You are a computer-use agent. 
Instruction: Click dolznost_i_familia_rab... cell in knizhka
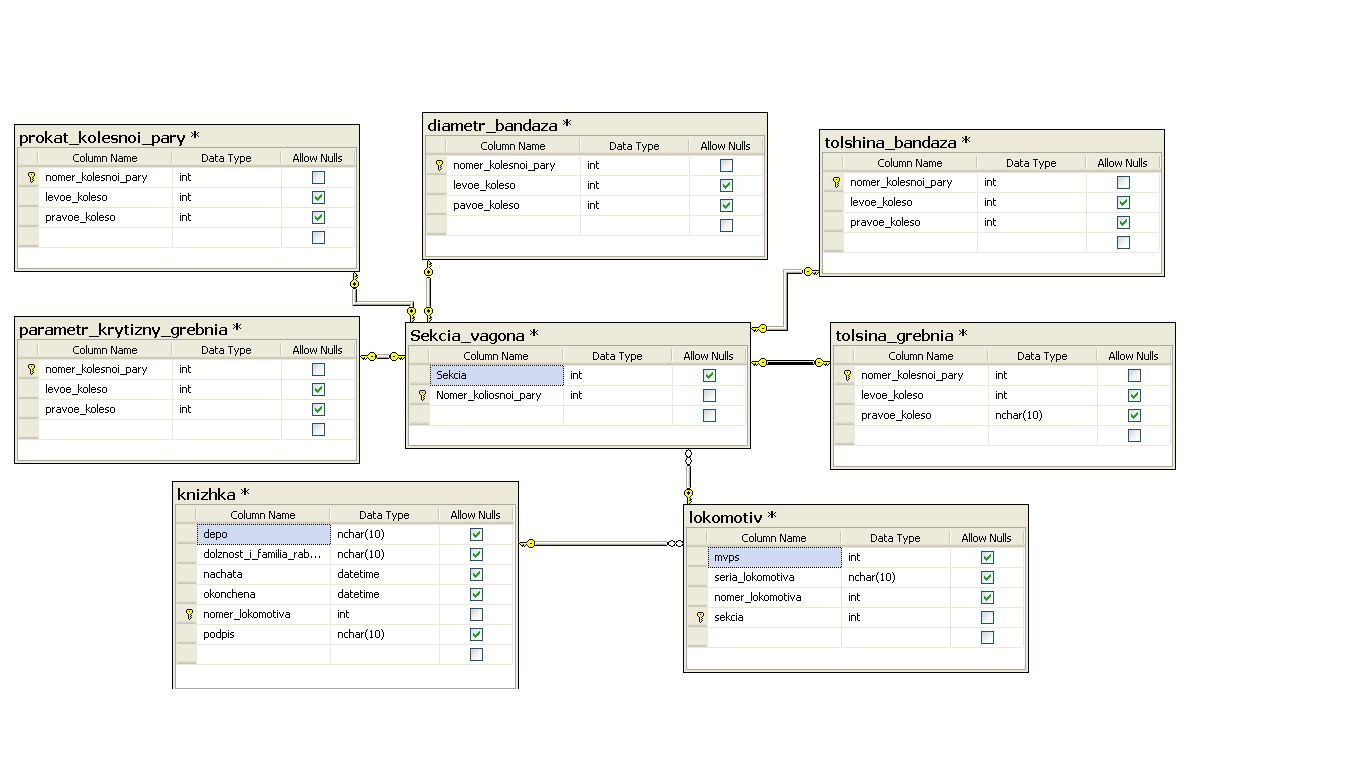(263, 554)
